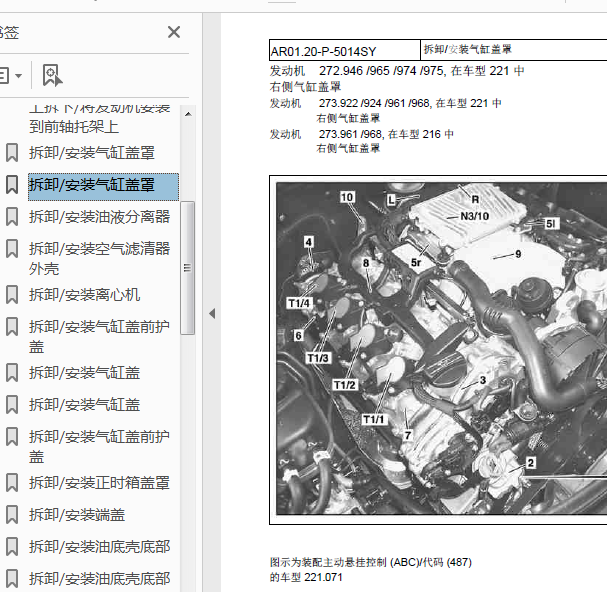This screenshot has width=607, height=592.
Task: Open the first 拆卸/安装气缸盖 bookmark
Action: tap(84, 373)
